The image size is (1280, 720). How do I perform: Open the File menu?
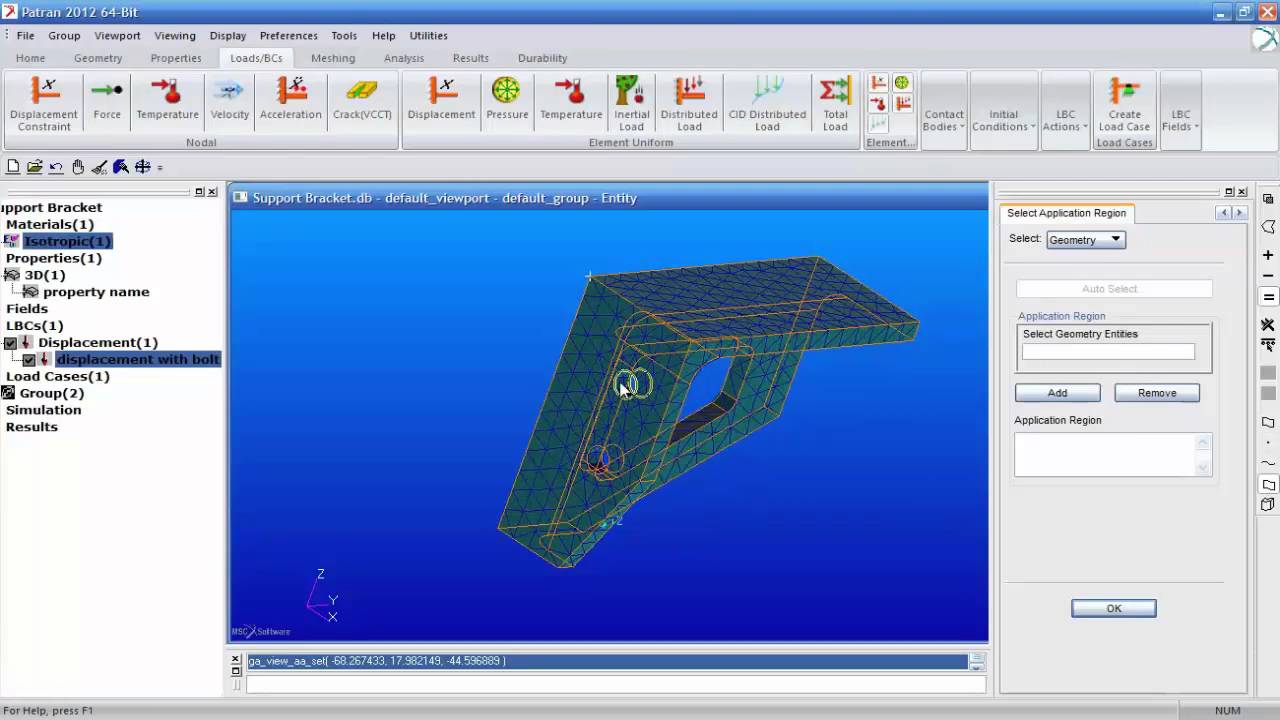(25, 35)
